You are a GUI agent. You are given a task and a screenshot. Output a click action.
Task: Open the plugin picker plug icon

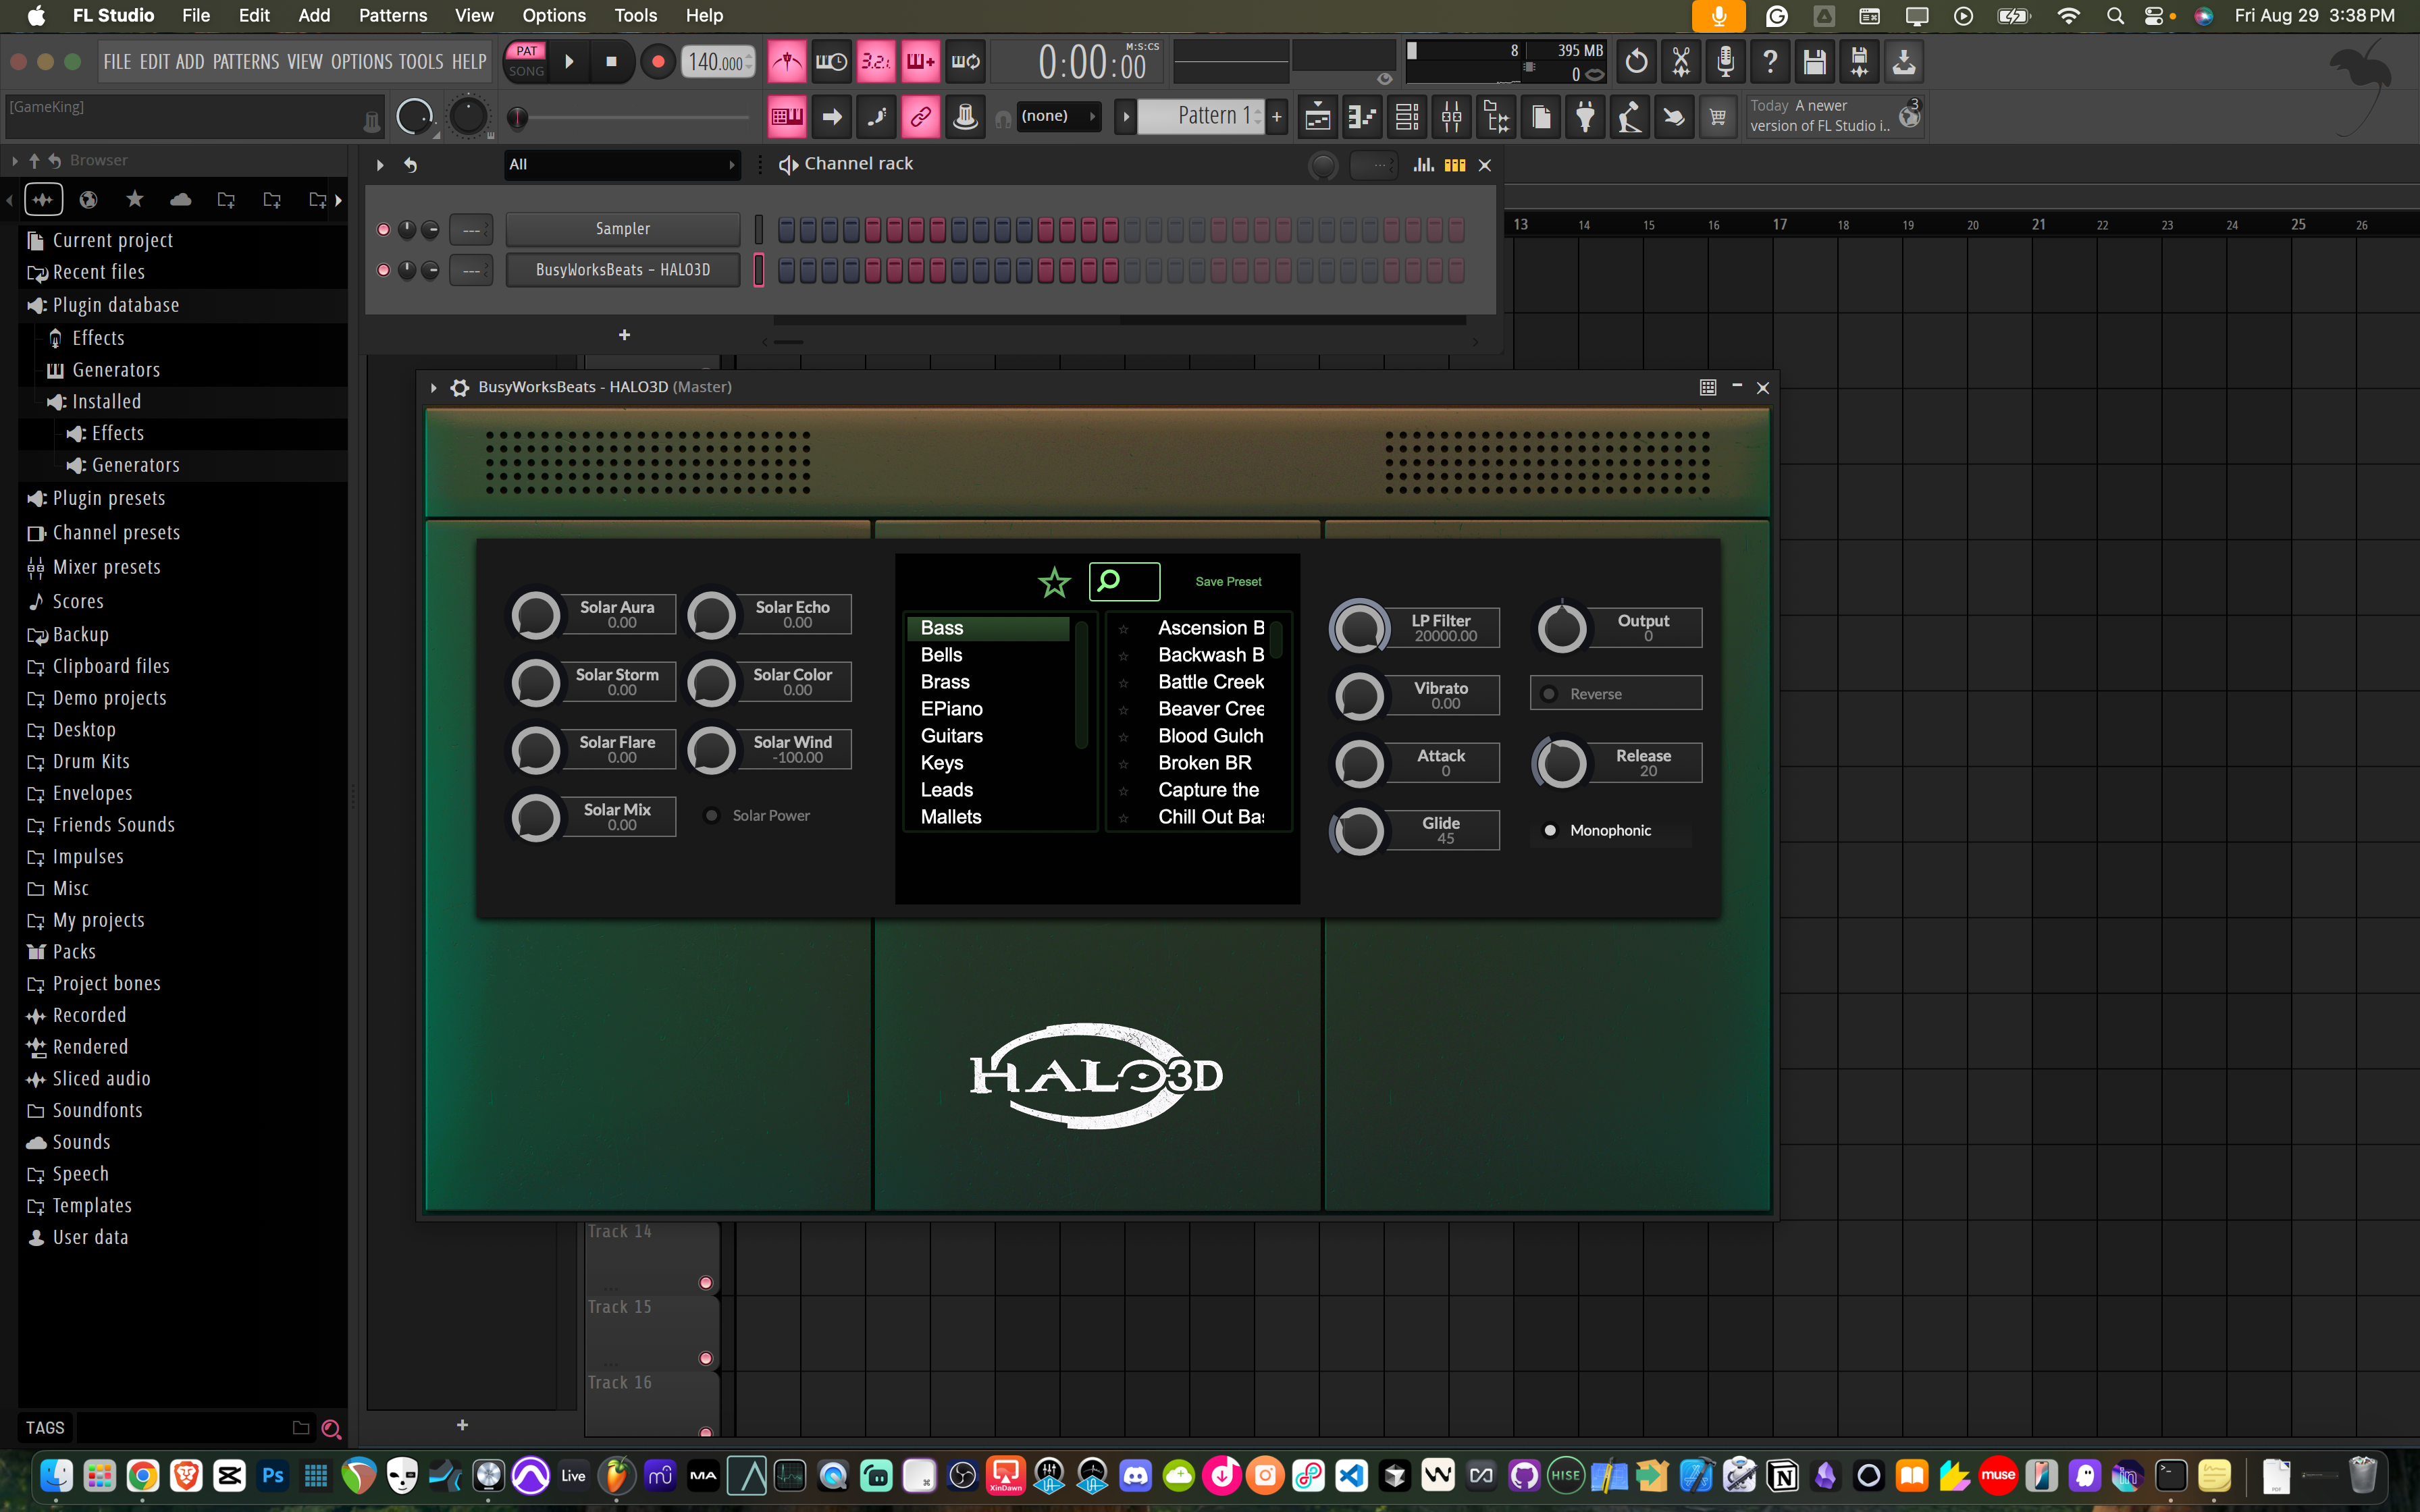point(1585,117)
